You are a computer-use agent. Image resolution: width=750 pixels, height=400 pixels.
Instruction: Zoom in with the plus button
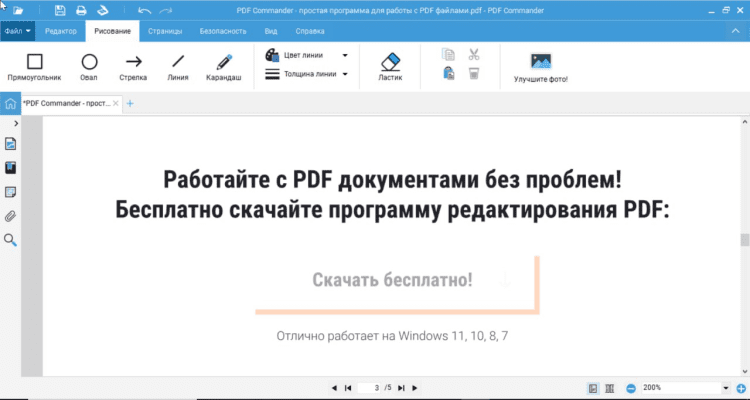tap(741, 388)
